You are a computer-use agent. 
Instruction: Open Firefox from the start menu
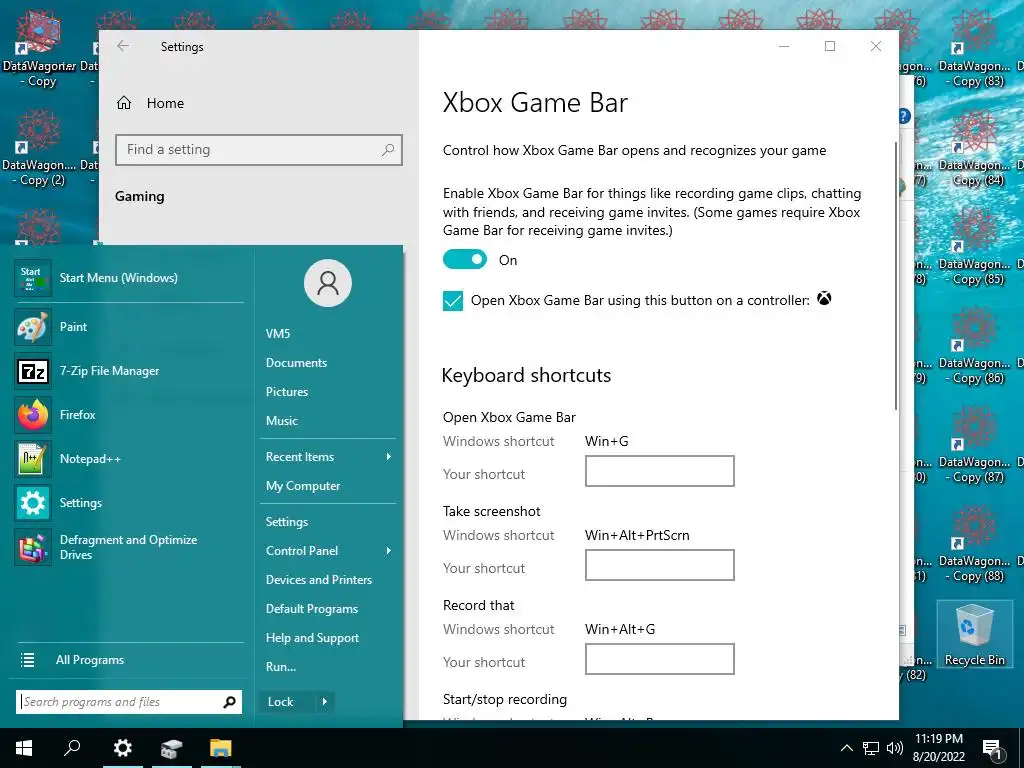click(x=129, y=415)
